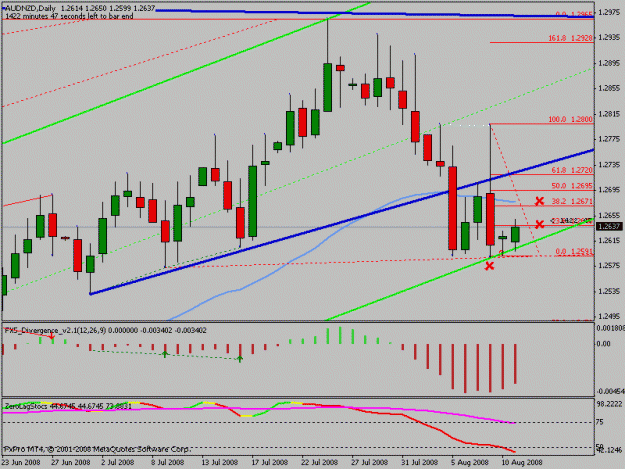This screenshot has height=469, width=625.
Task: Click the 1.2975 price axis label
Action: tap(609, 12)
